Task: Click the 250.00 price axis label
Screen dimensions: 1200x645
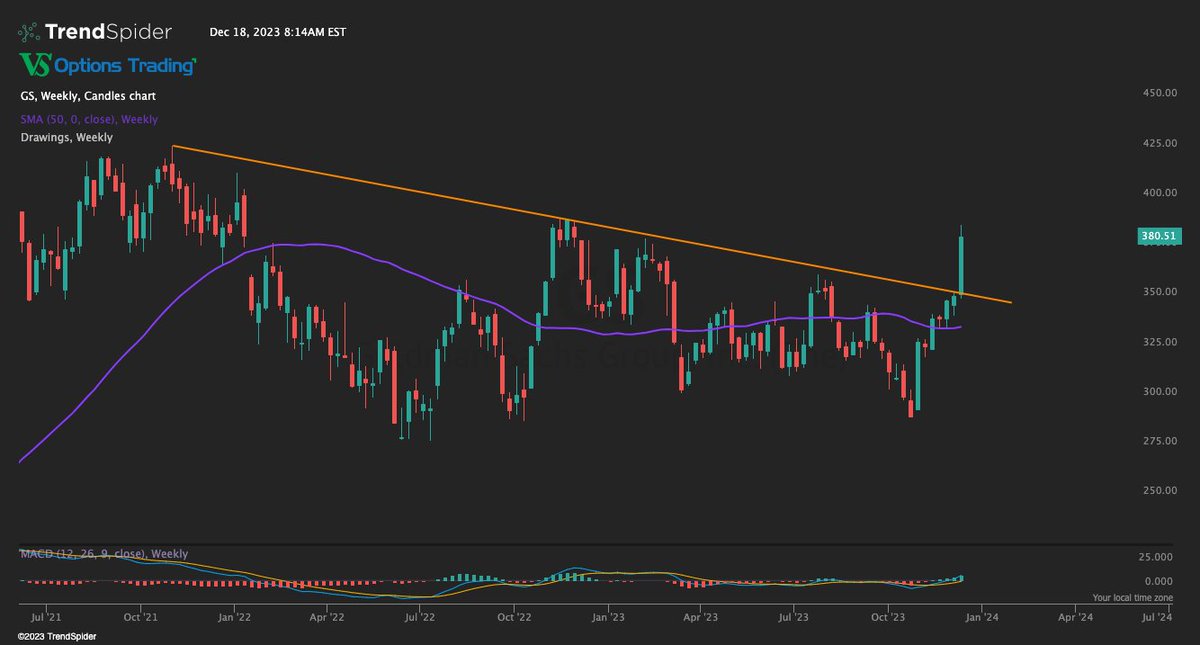Action: 1159,491
